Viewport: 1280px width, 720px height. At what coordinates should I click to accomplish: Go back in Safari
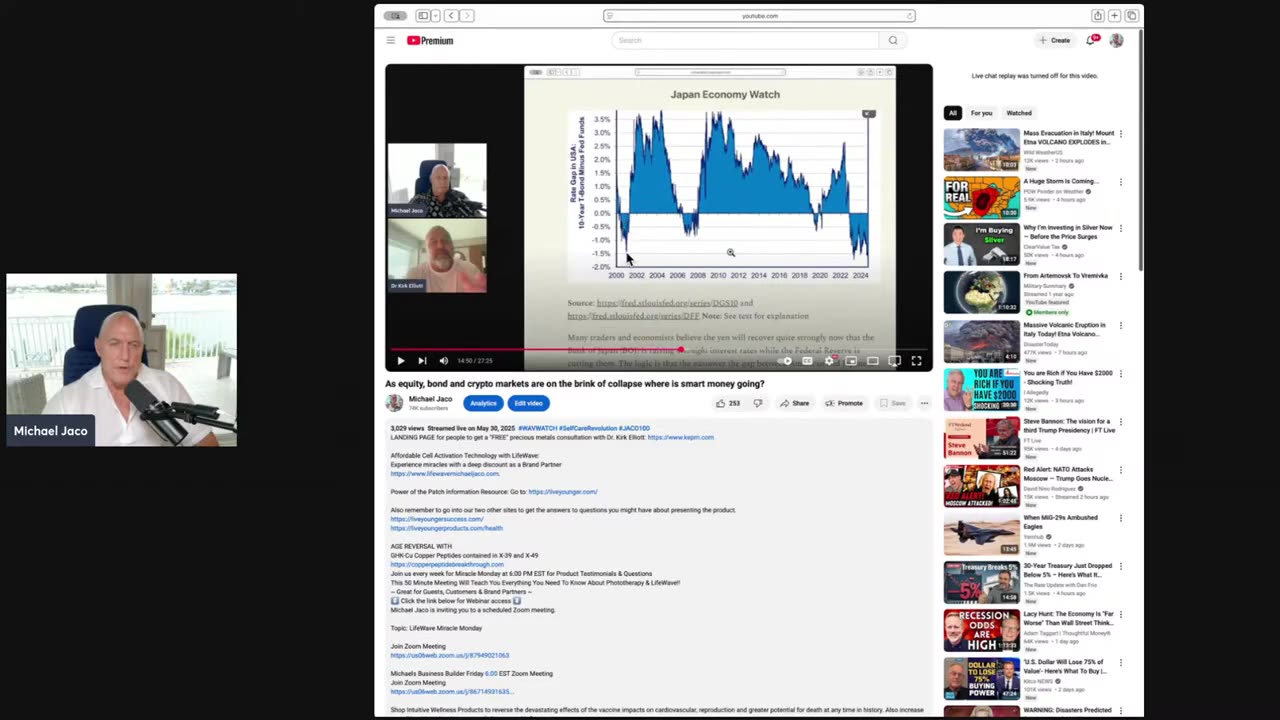[451, 16]
